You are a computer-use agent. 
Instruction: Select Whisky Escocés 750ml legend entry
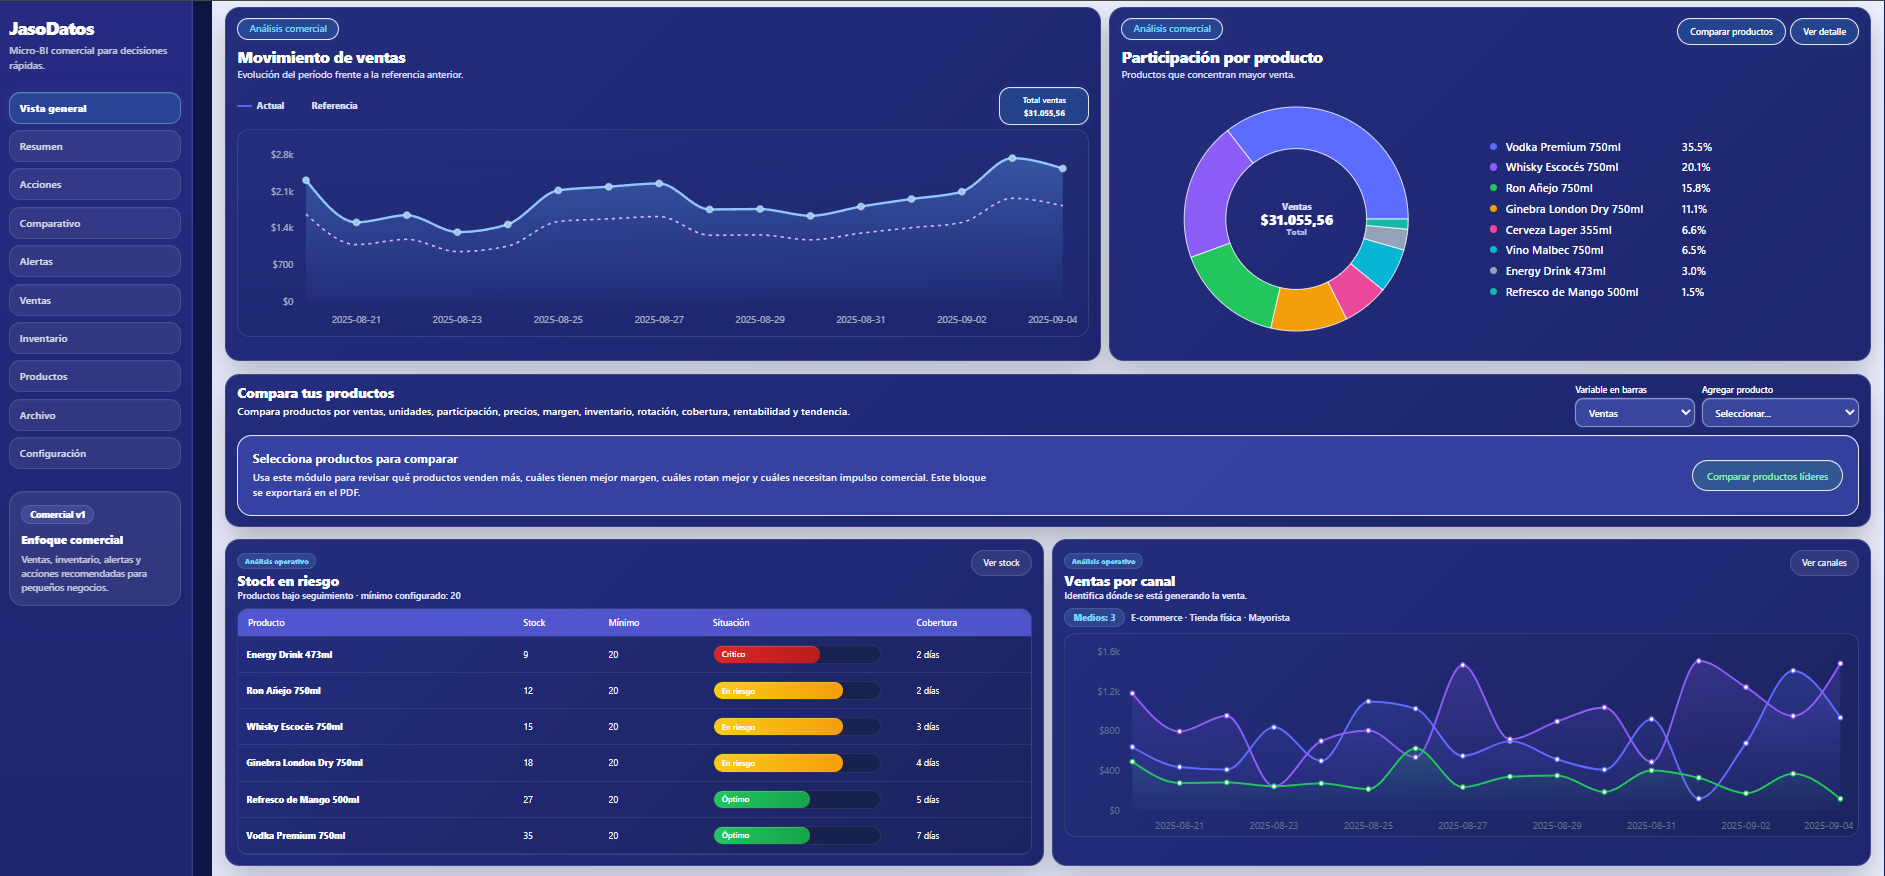pyautogui.click(x=1600, y=167)
